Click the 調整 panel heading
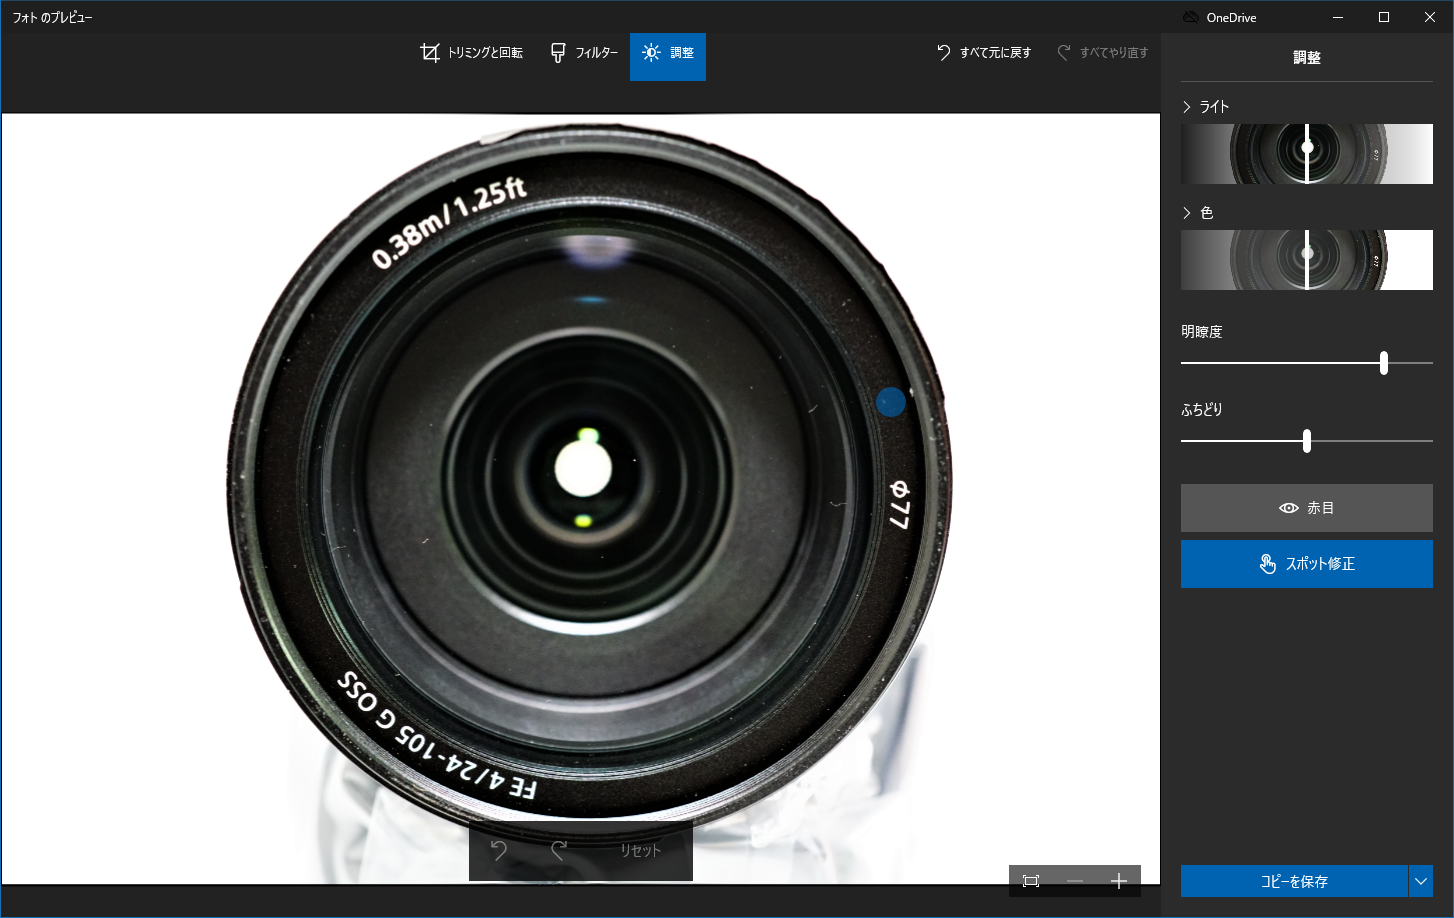Image resolution: width=1454 pixels, height=918 pixels. click(1307, 58)
